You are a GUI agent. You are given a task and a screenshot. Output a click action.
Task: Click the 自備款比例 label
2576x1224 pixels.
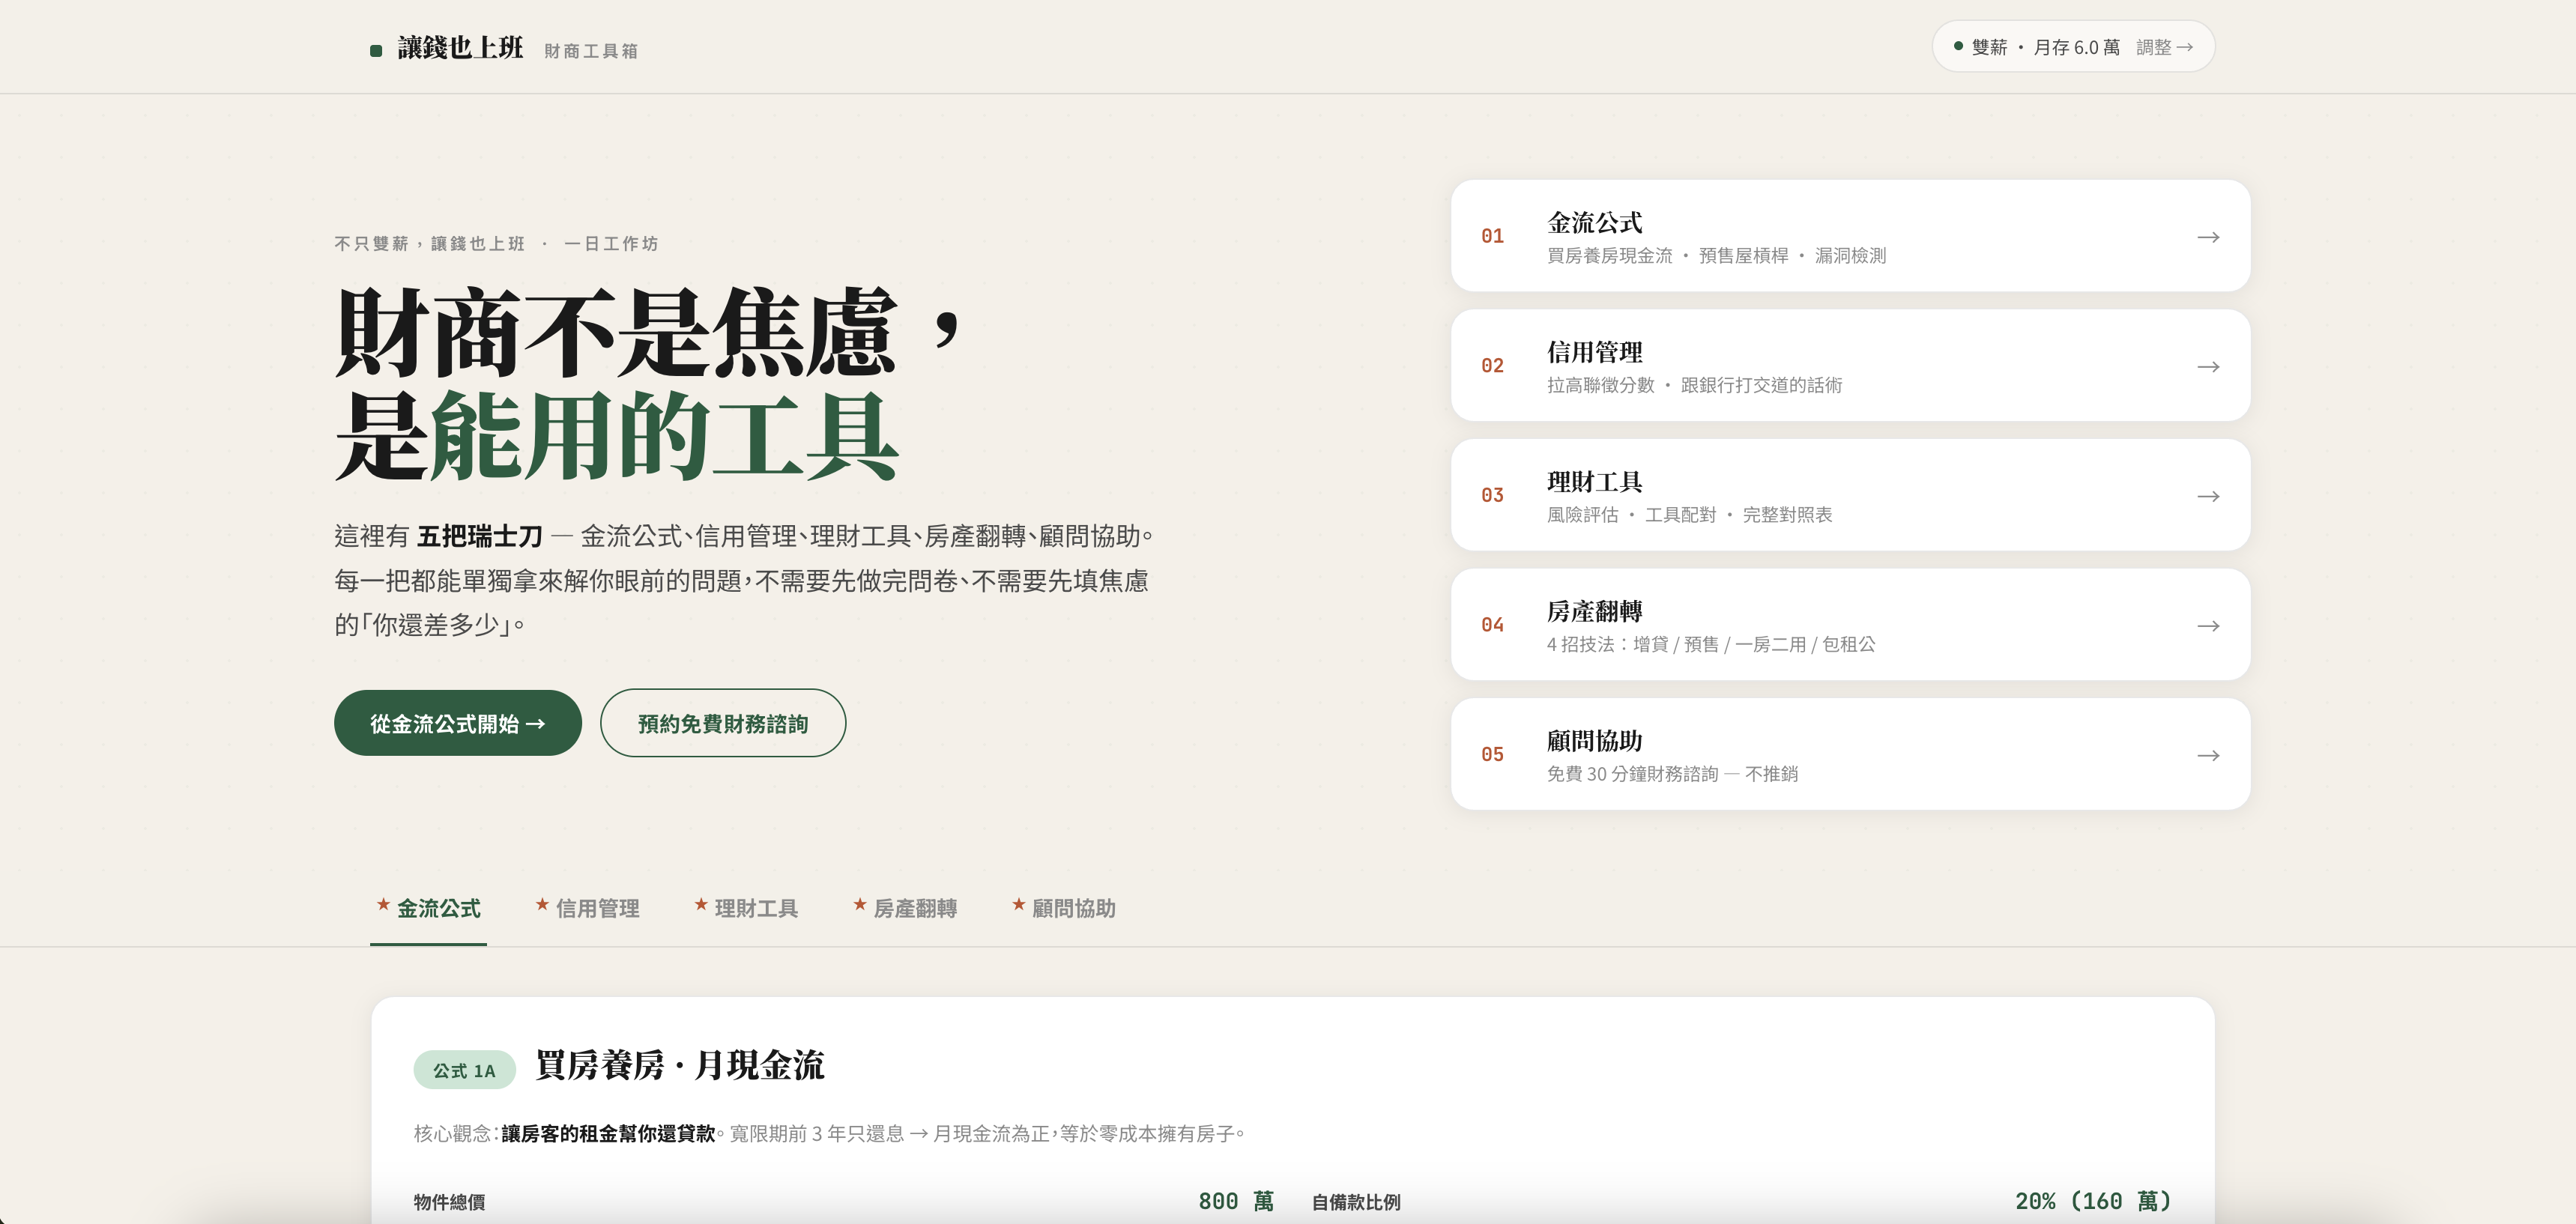coord(1356,1202)
